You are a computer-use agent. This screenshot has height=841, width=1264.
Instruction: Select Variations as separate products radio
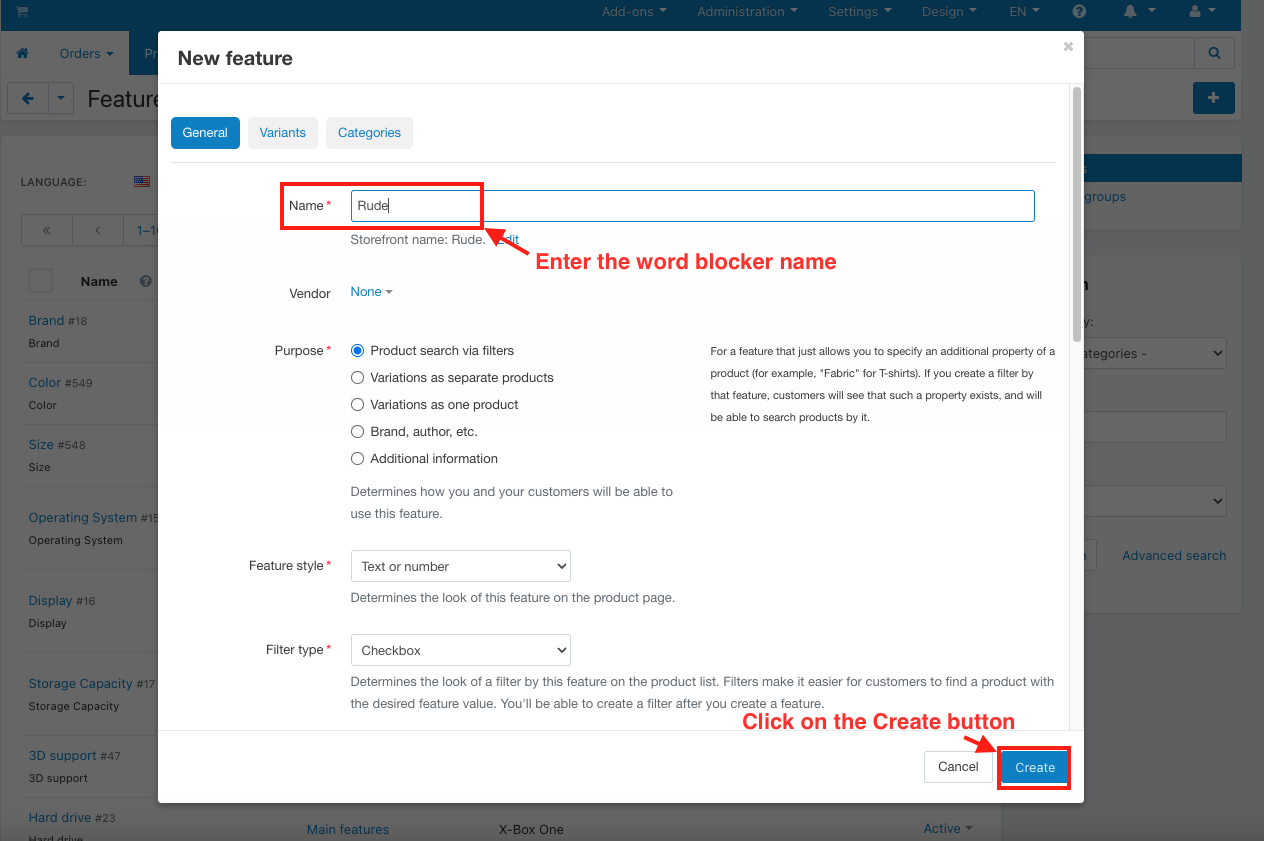357,378
